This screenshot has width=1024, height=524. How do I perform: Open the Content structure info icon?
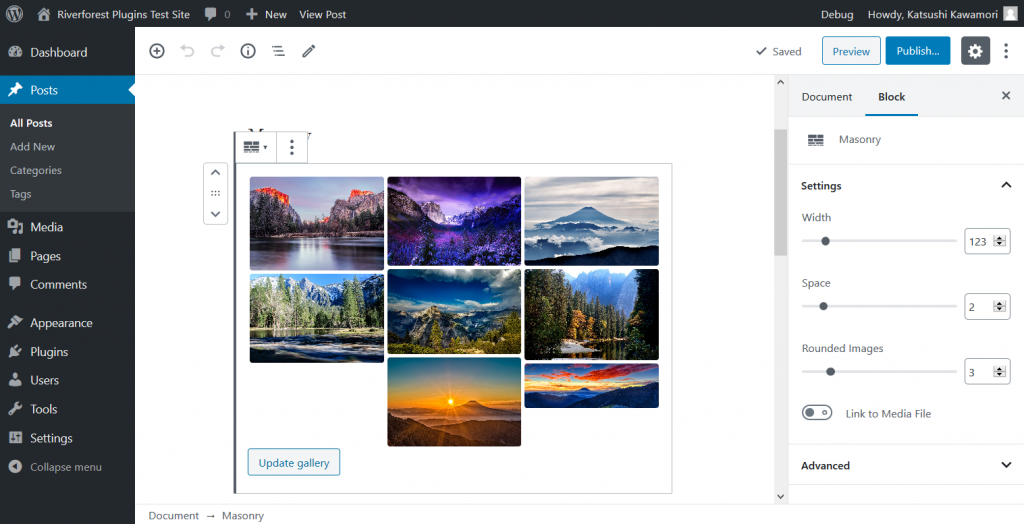point(248,51)
